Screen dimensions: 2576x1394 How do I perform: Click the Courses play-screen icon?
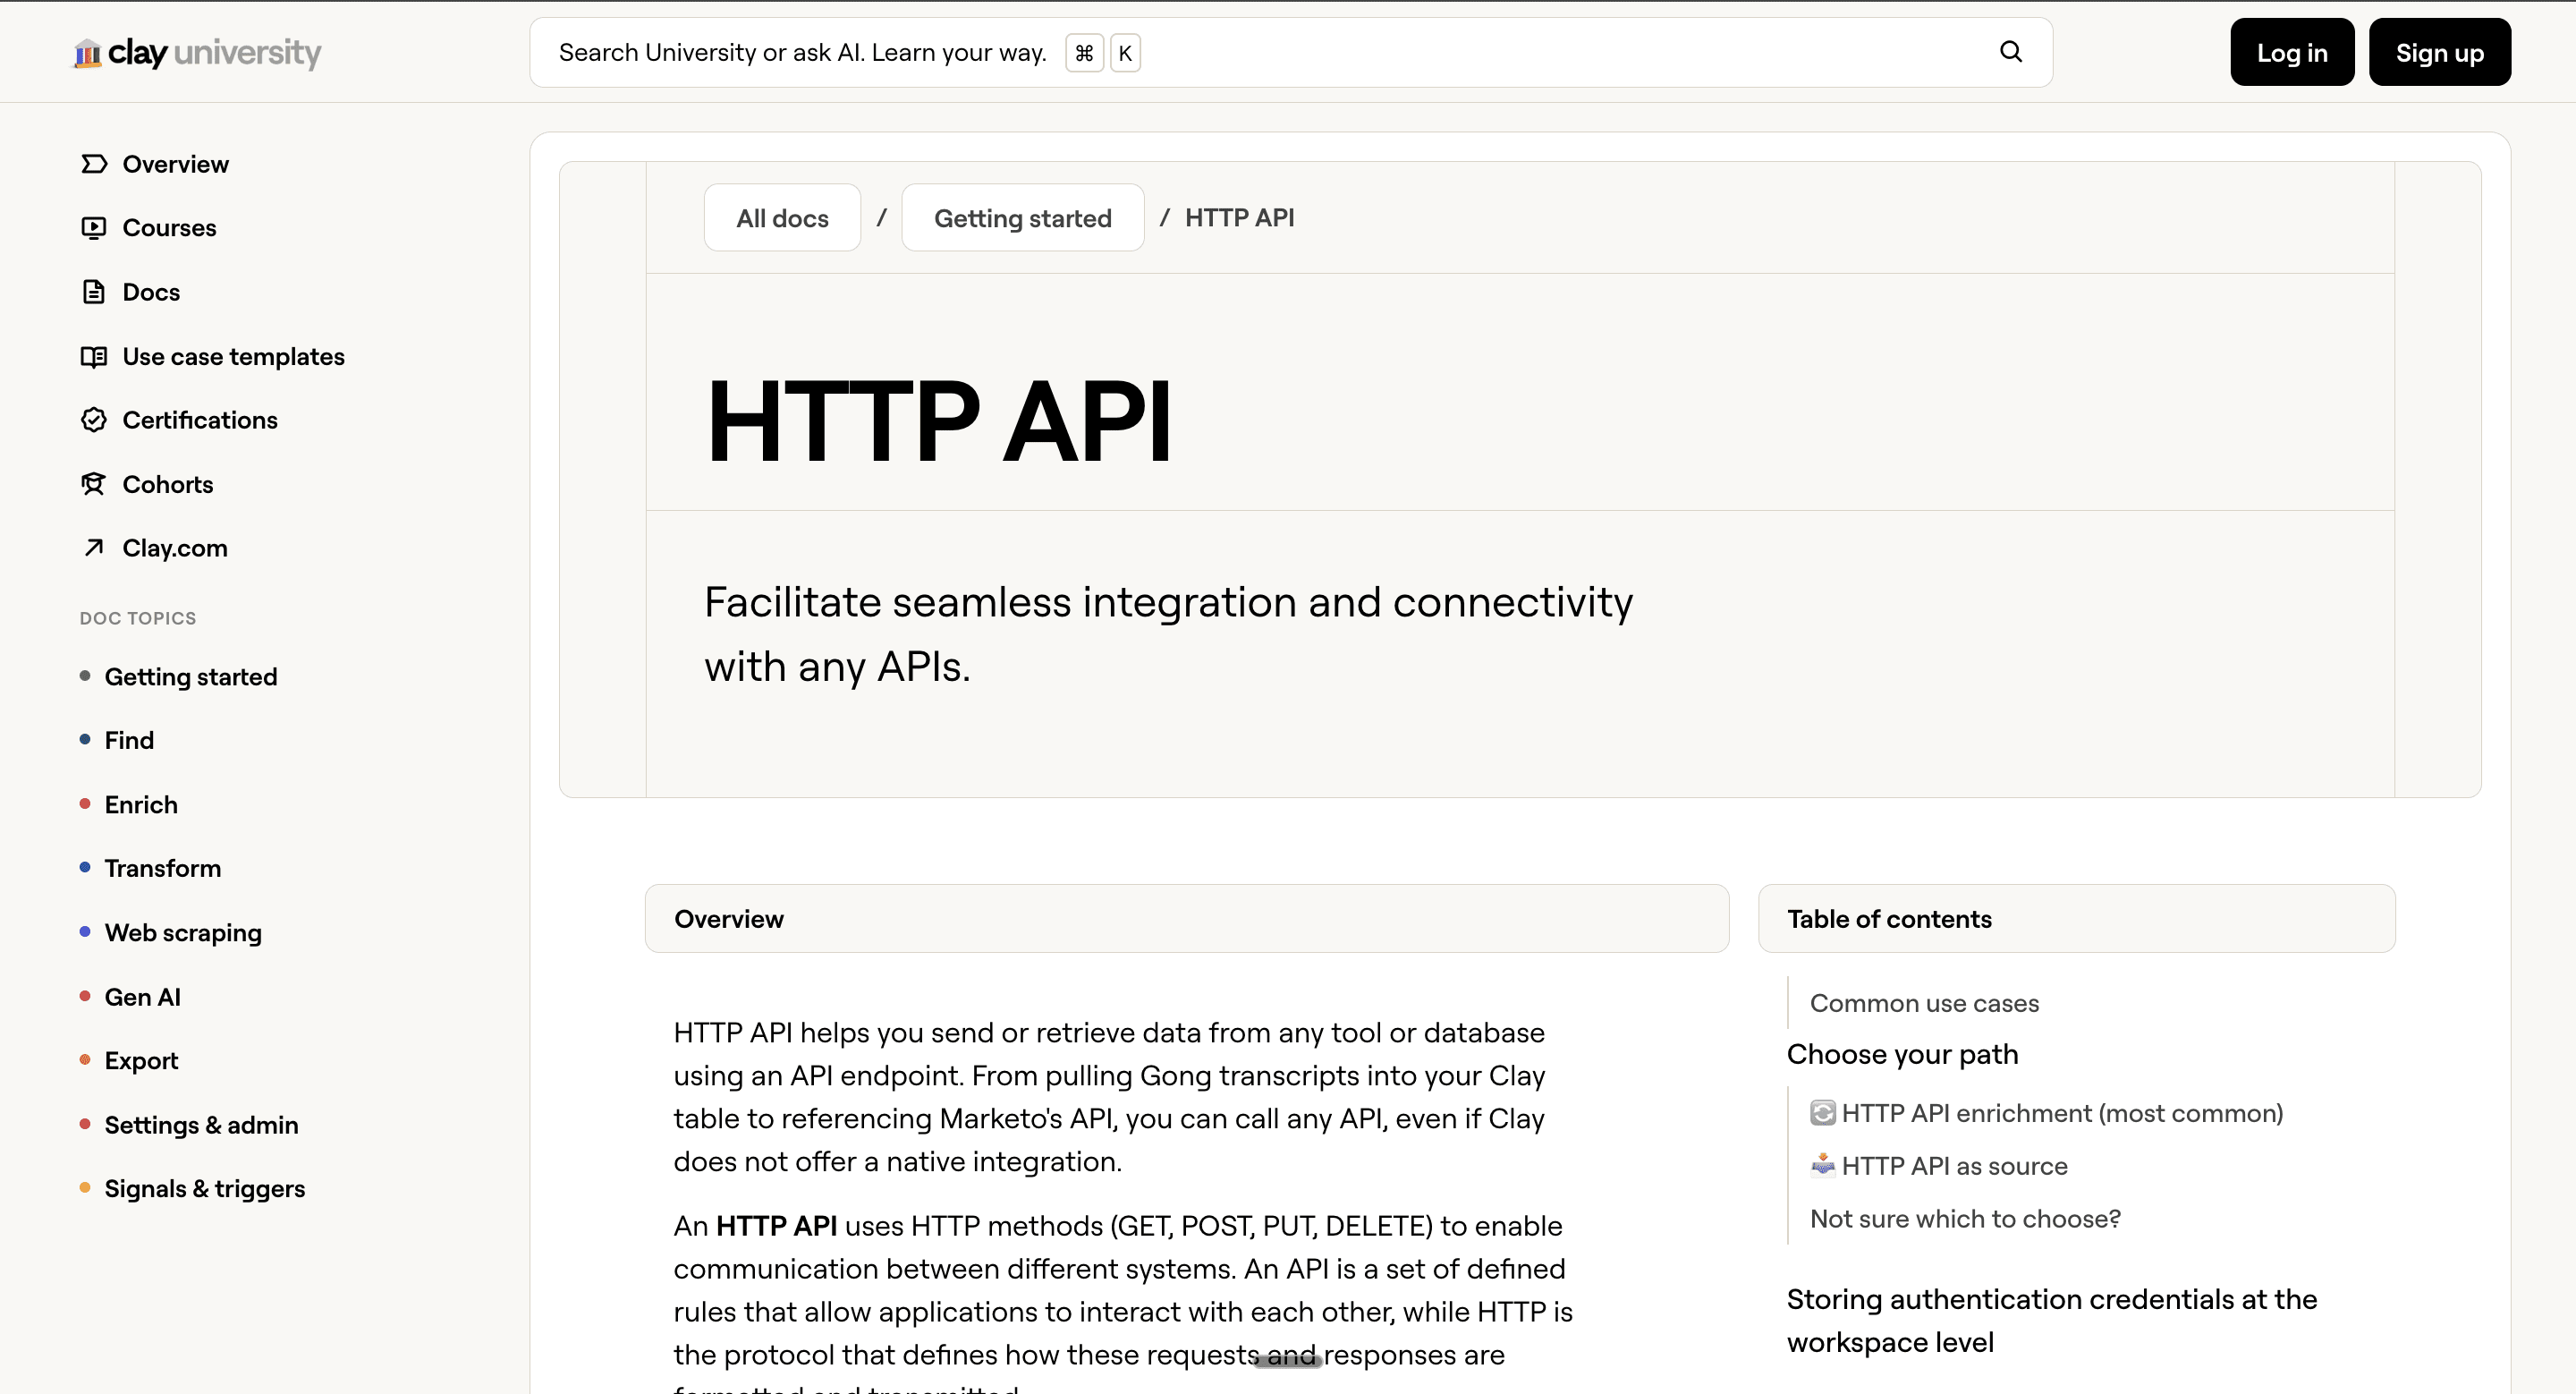pyautogui.click(x=94, y=228)
